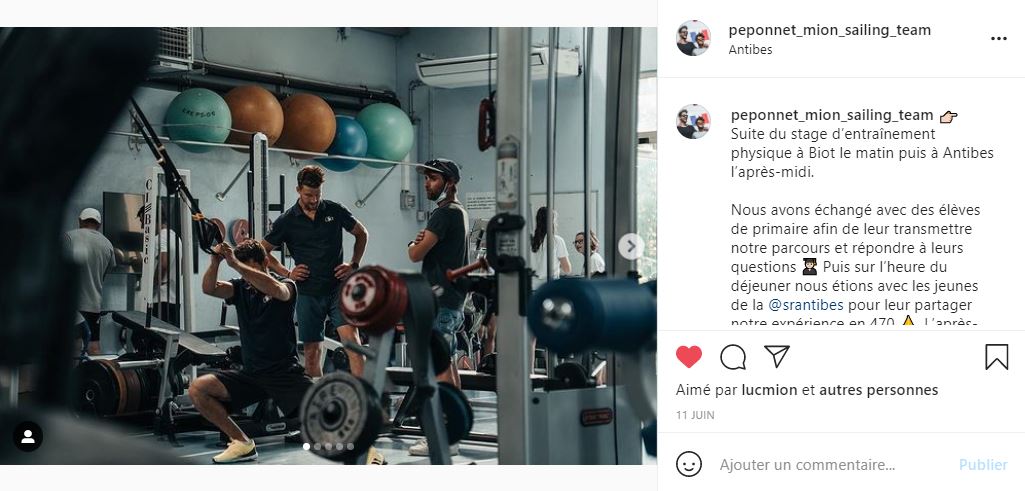Viewport: 1025px width, 491px height.
Task: Click the 'Ajouter un commentaire' field
Action: point(833,465)
